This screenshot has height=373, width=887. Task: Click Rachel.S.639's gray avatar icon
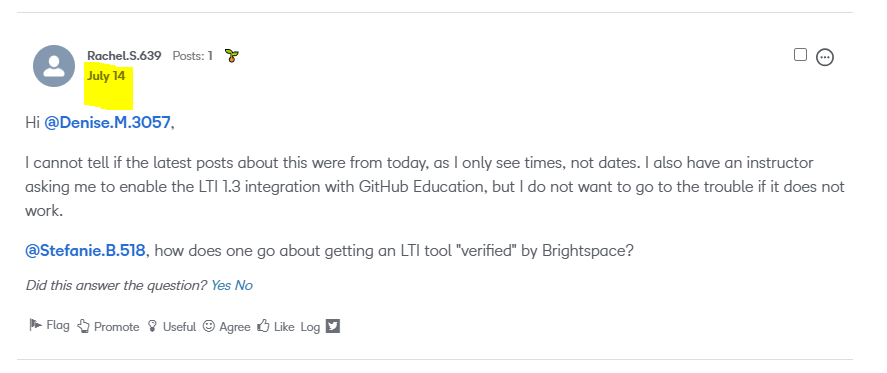(54, 66)
